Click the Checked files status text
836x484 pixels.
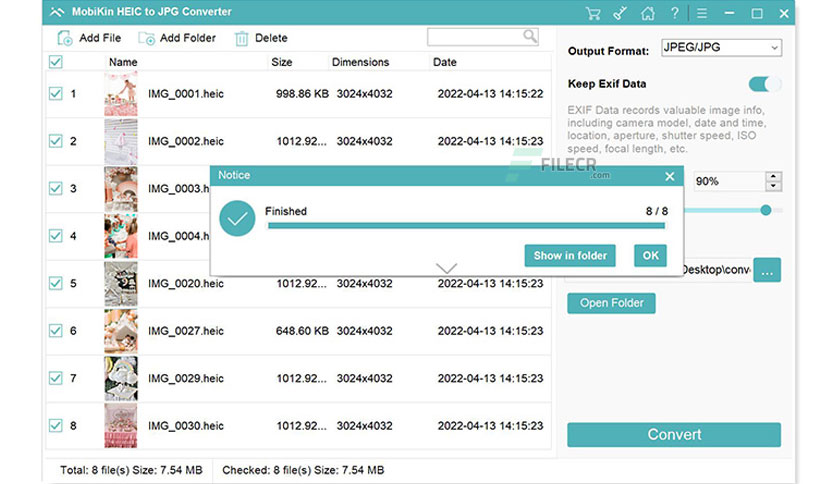[x=303, y=471]
